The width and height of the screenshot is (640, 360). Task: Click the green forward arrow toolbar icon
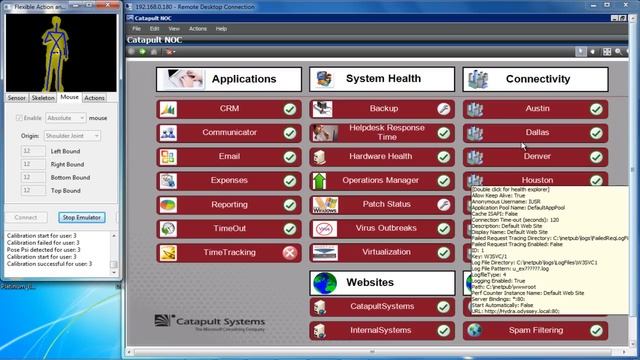(142, 52)
